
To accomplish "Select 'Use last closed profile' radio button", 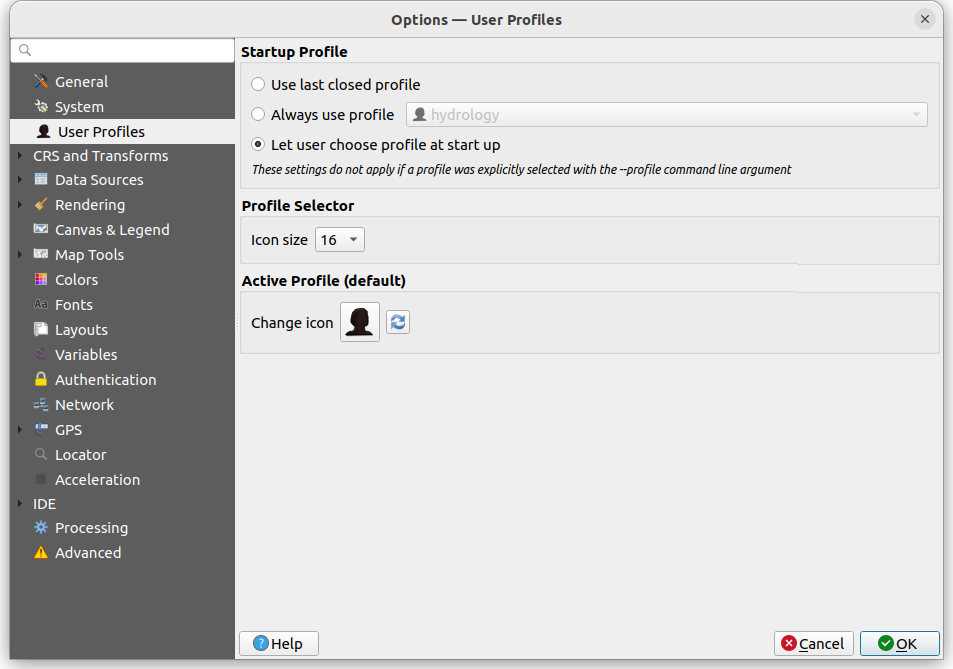I will pos(259,85).
